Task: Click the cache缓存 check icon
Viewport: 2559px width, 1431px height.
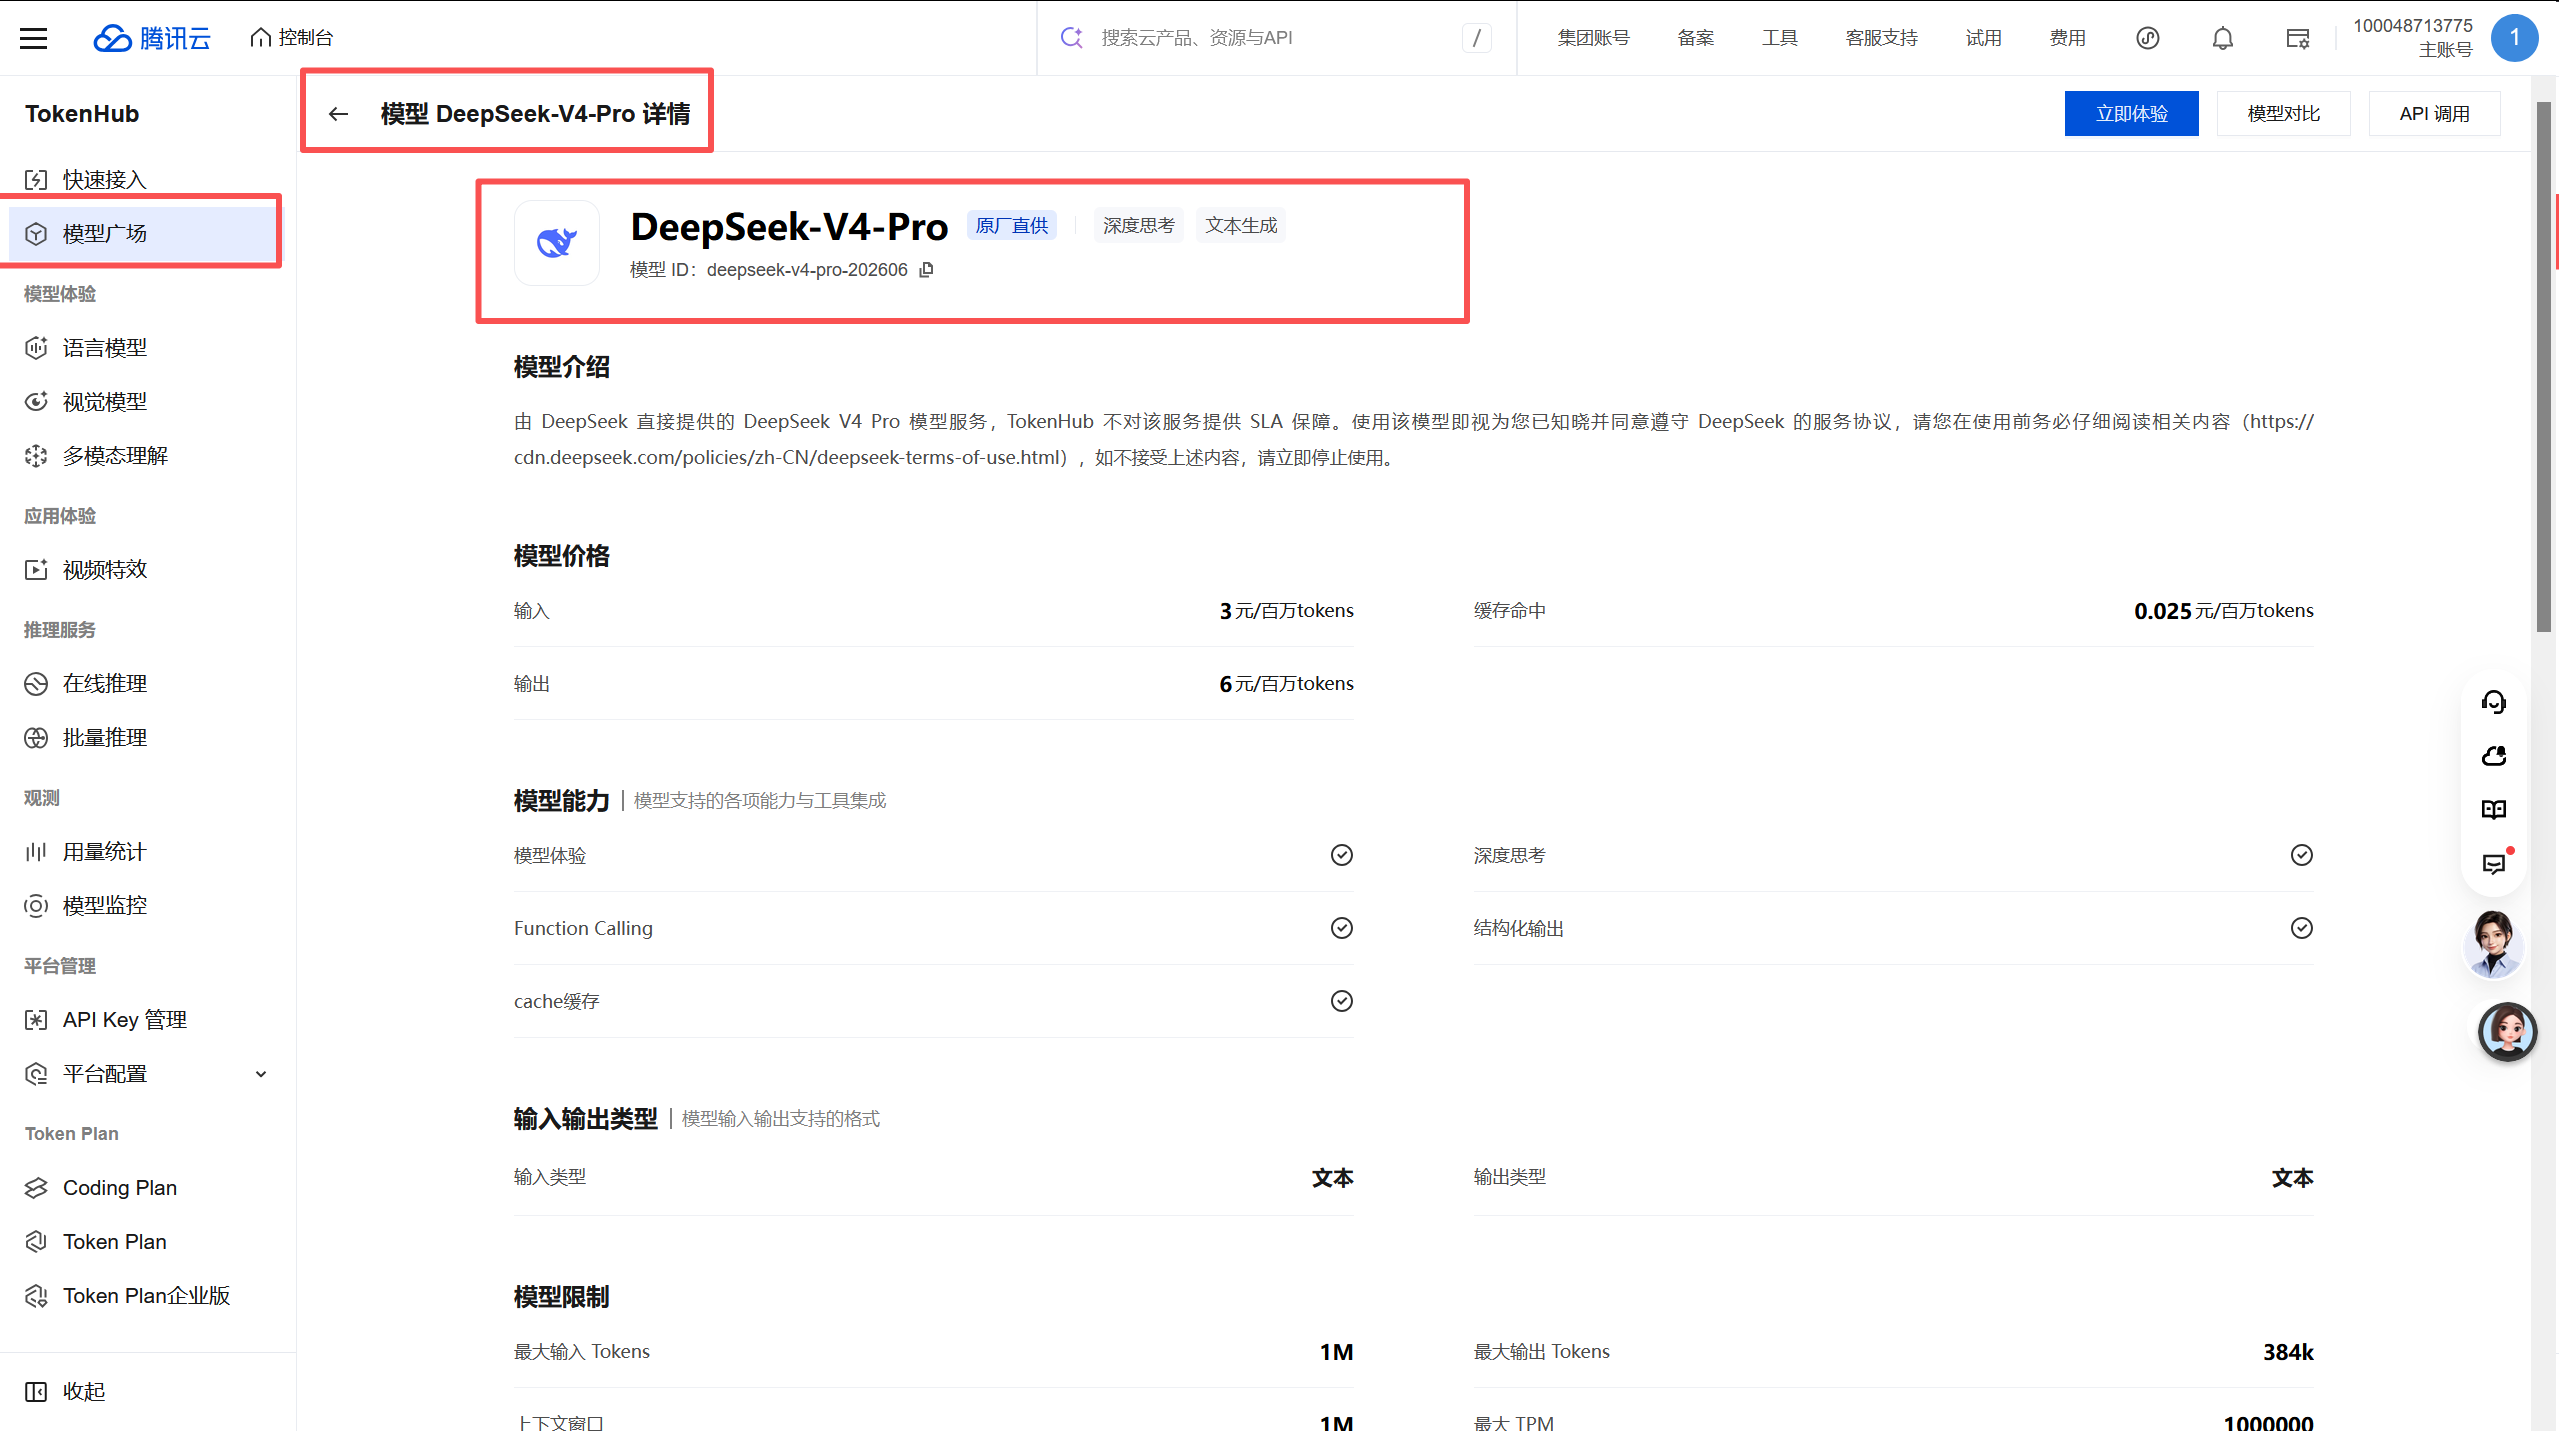Action: [1342, 1001]
